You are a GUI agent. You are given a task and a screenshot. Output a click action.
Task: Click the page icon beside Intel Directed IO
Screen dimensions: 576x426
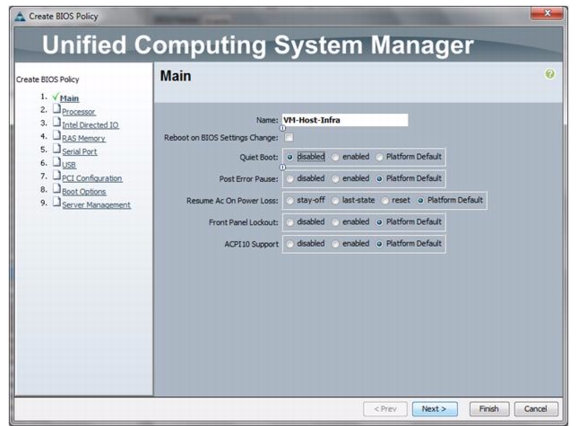click(57, 122)
